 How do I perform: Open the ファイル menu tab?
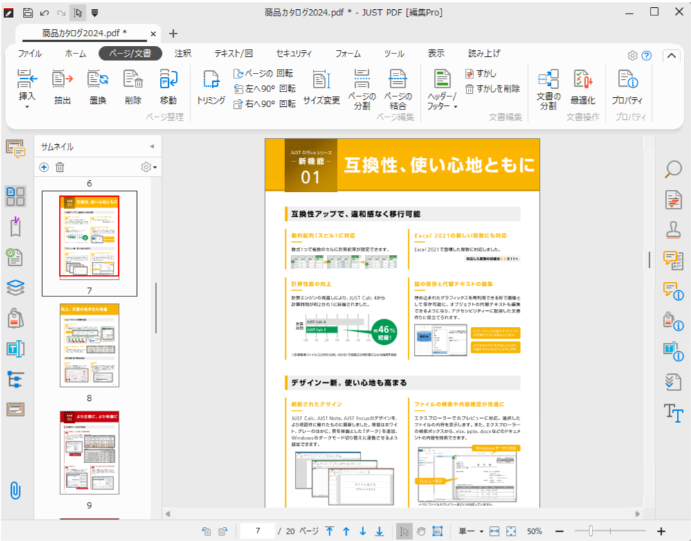tap(30, 53)
